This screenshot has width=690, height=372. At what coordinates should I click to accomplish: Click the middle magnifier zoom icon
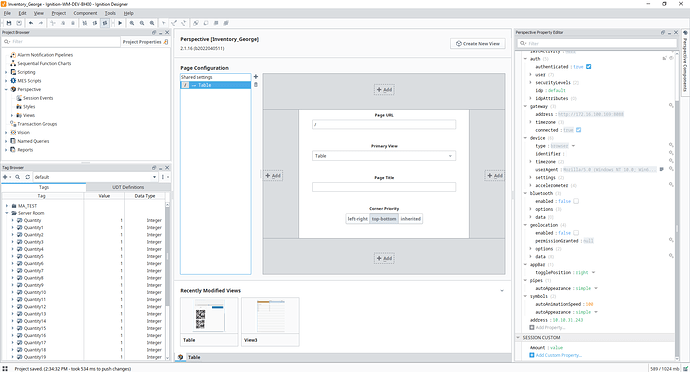coord(142,23)
